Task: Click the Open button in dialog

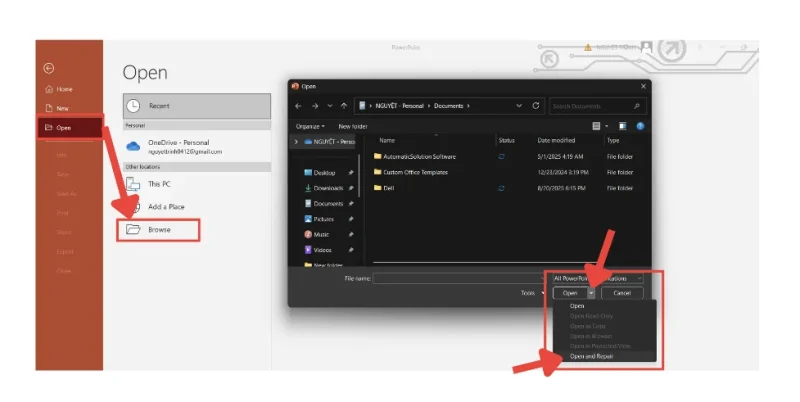Action: click(570, 293)
